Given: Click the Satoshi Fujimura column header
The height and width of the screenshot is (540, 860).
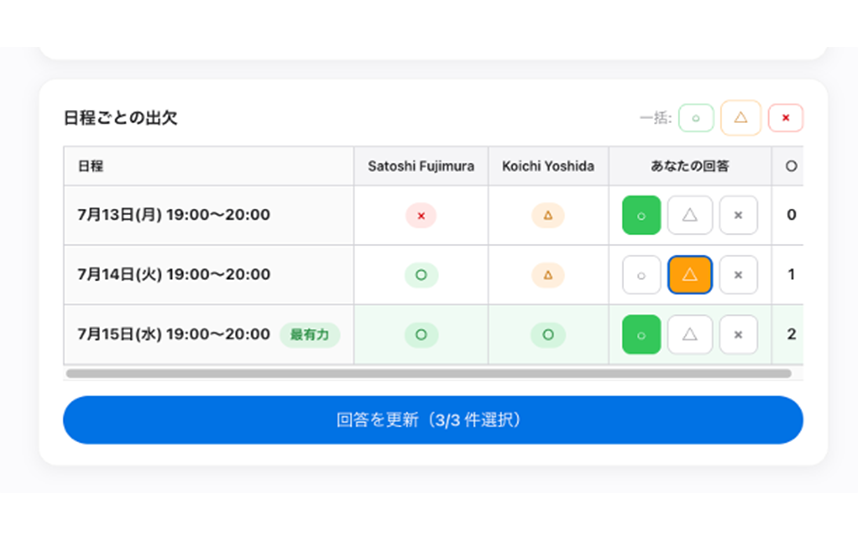Looking at the screenshot, I should [x=421, y=166].
